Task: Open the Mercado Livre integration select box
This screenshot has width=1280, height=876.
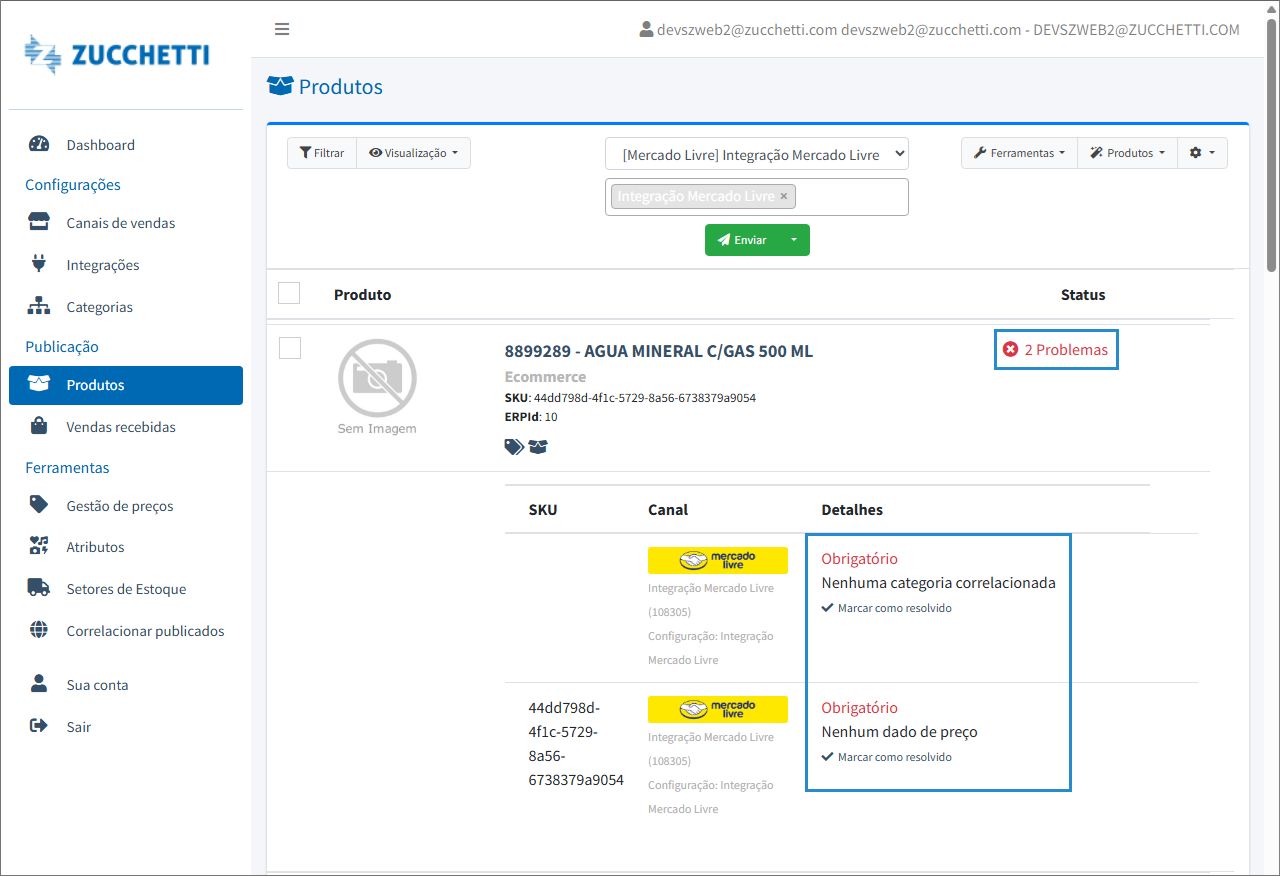Action: [x=756, y=154]
